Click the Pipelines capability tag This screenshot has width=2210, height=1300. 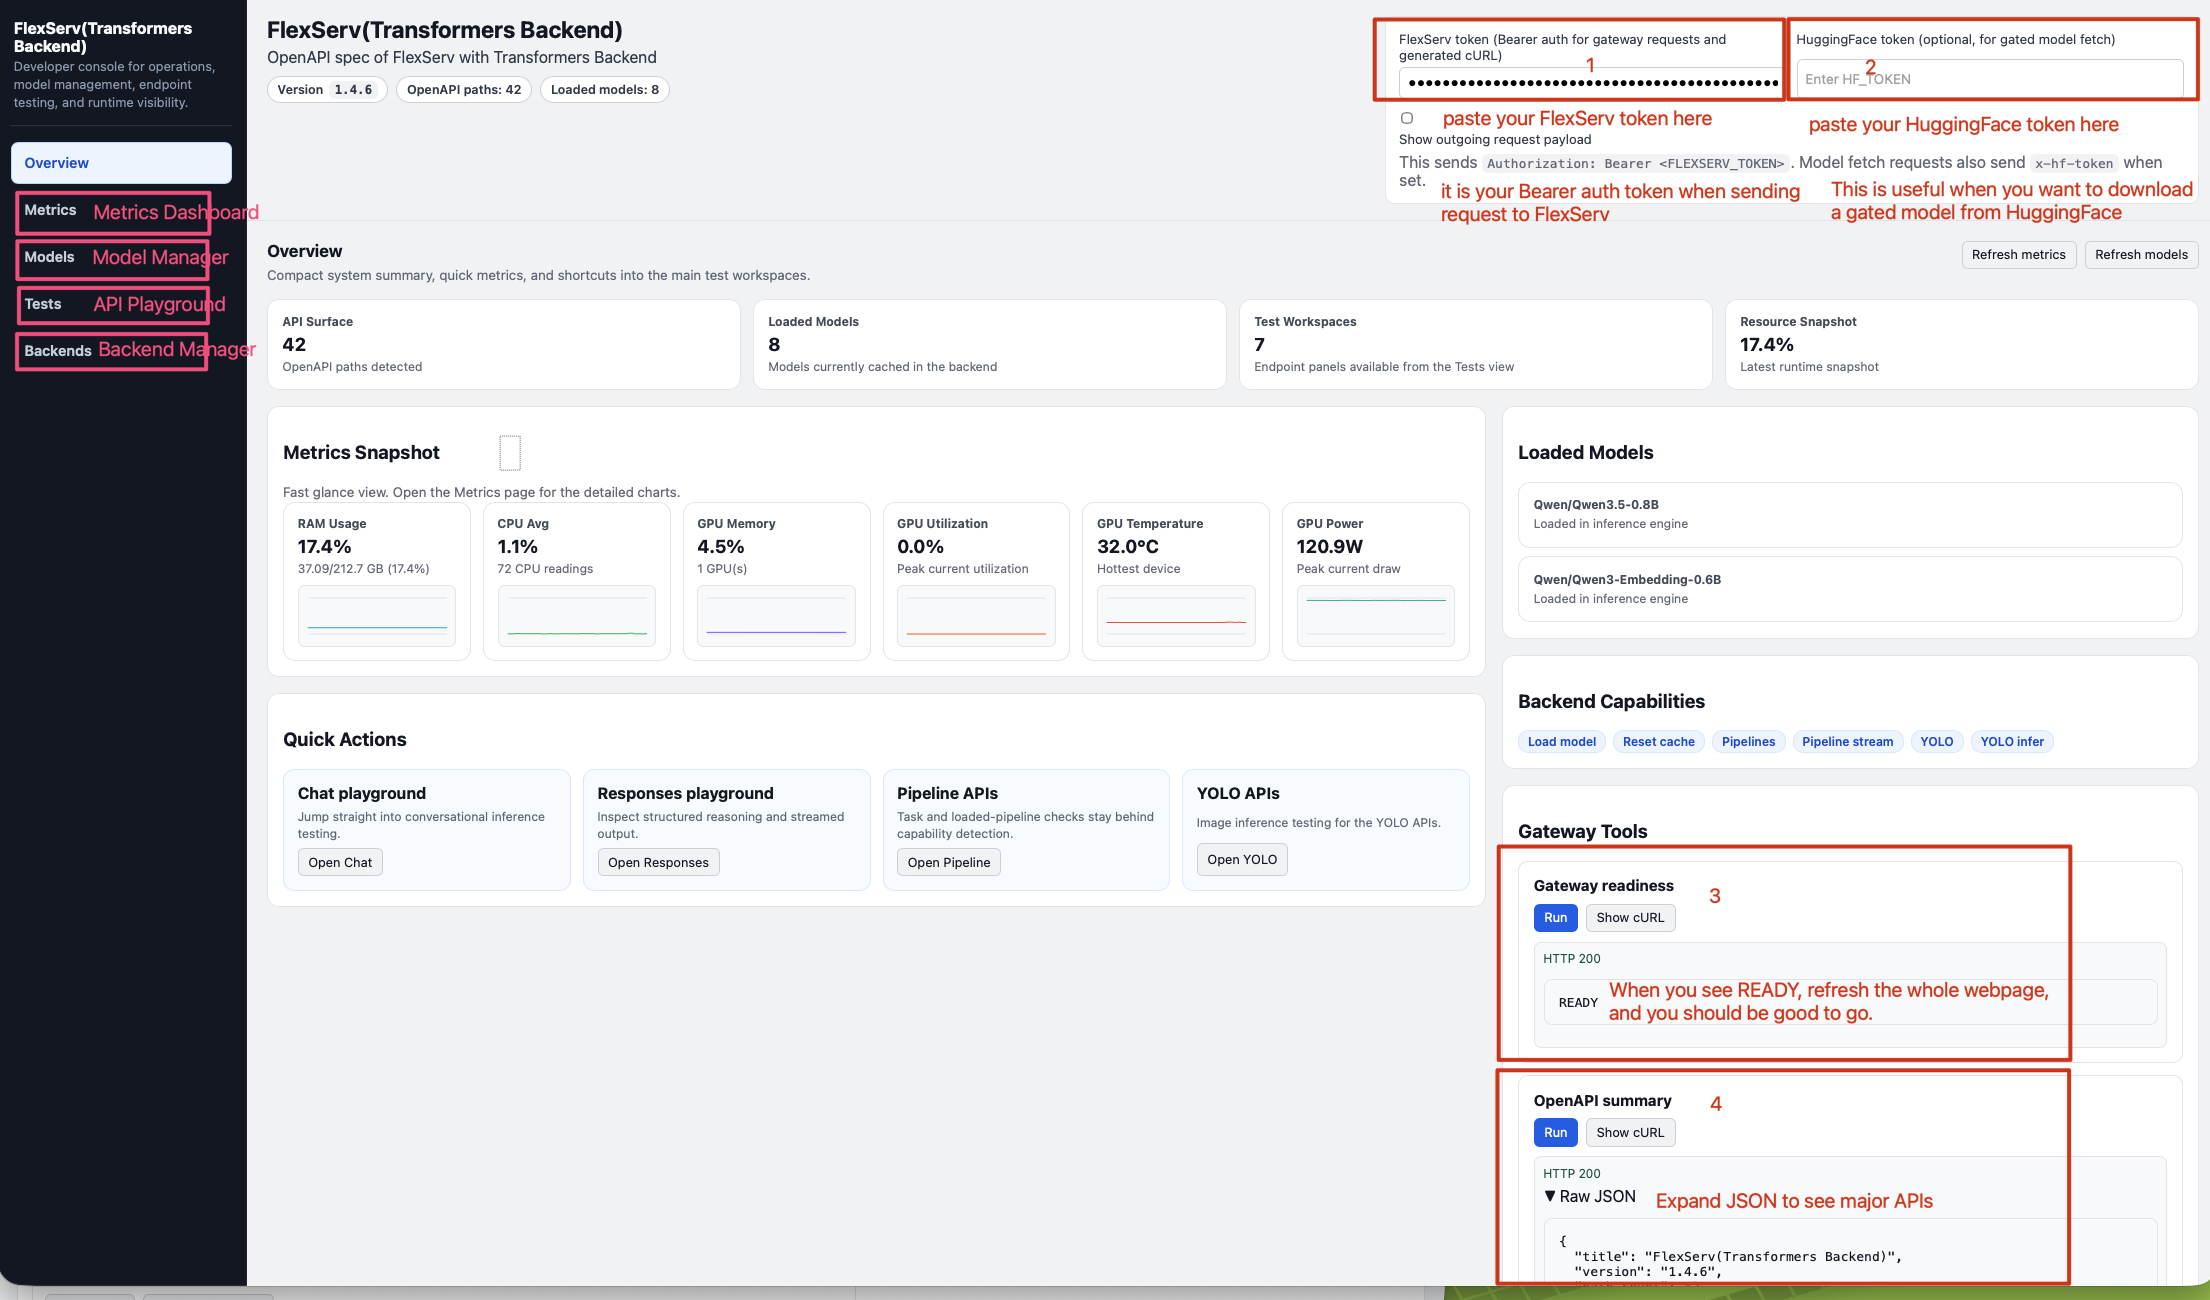point(1748,742)
